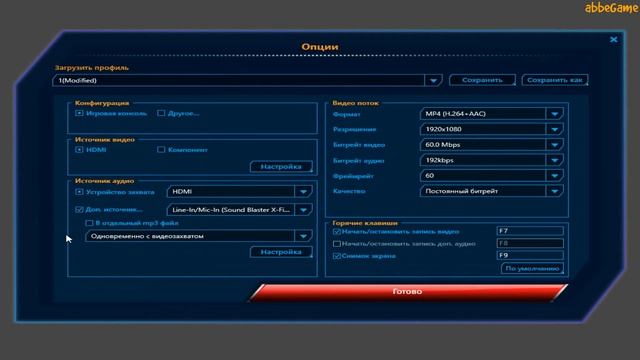The width and height of the screenshot is (640, 360).
Task: Open the 60.0 Mbps video bitrate dropdown
Action: pos(554,145)
